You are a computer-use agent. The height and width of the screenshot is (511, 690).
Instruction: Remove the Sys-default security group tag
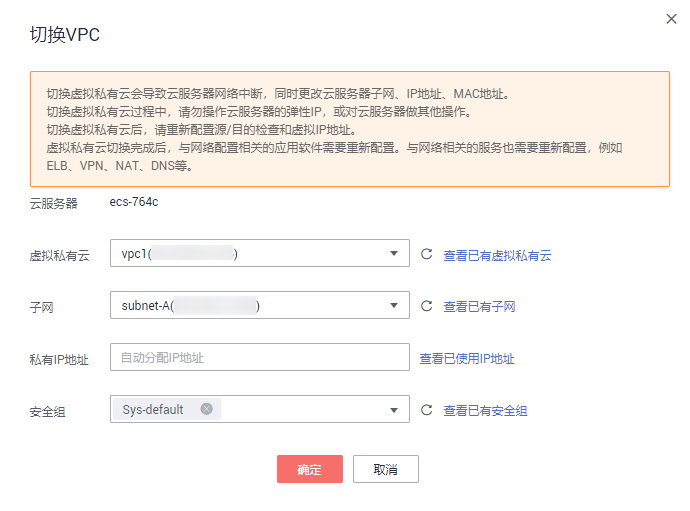click(206, 409)
